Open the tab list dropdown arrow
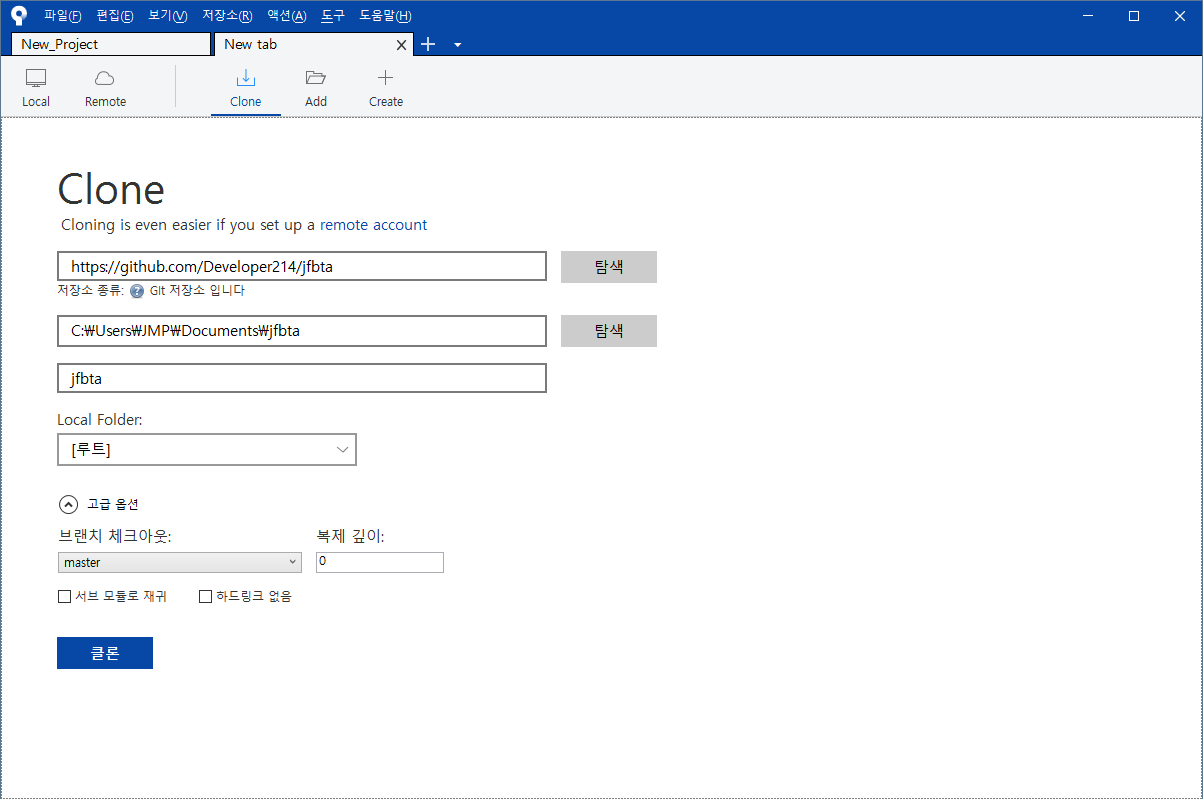 tap(457, 45)
